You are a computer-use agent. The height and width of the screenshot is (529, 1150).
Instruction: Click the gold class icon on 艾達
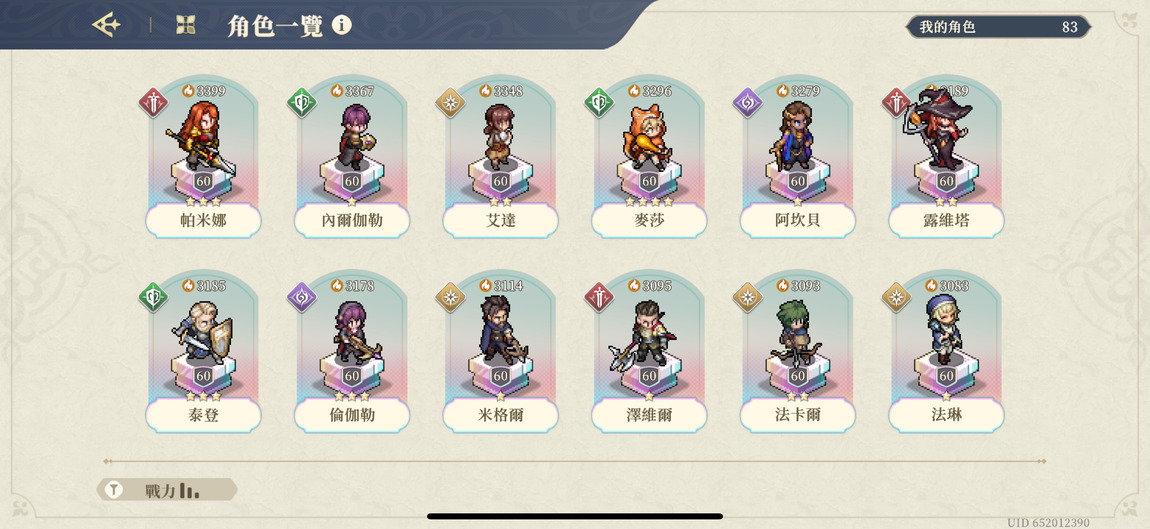pos(450,102)
